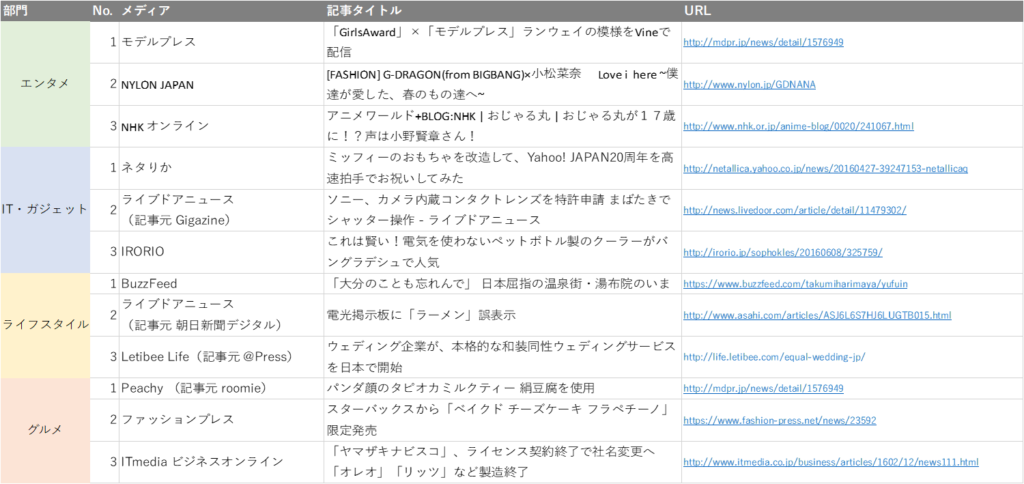Click the IRORIO media cell
The image size is (1024, 484).
click(x=221, y=252)
